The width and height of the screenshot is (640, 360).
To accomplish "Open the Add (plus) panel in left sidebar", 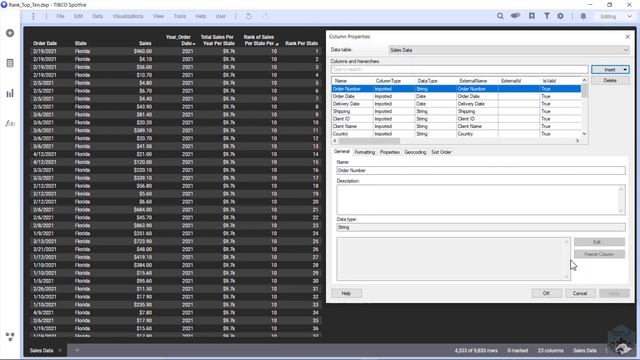I will click(x=10, y=33).
